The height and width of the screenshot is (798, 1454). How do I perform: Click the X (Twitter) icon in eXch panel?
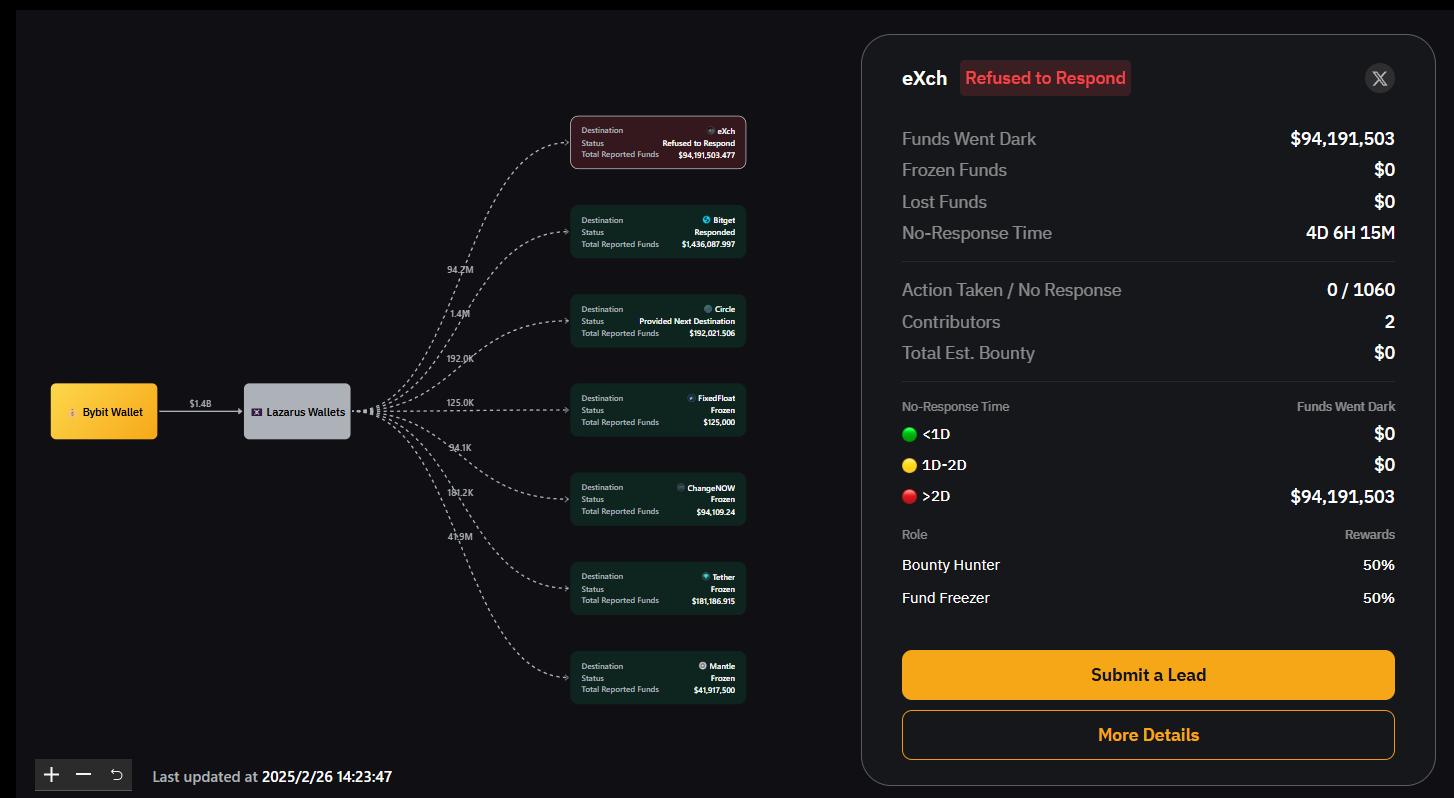[1379, 79]
